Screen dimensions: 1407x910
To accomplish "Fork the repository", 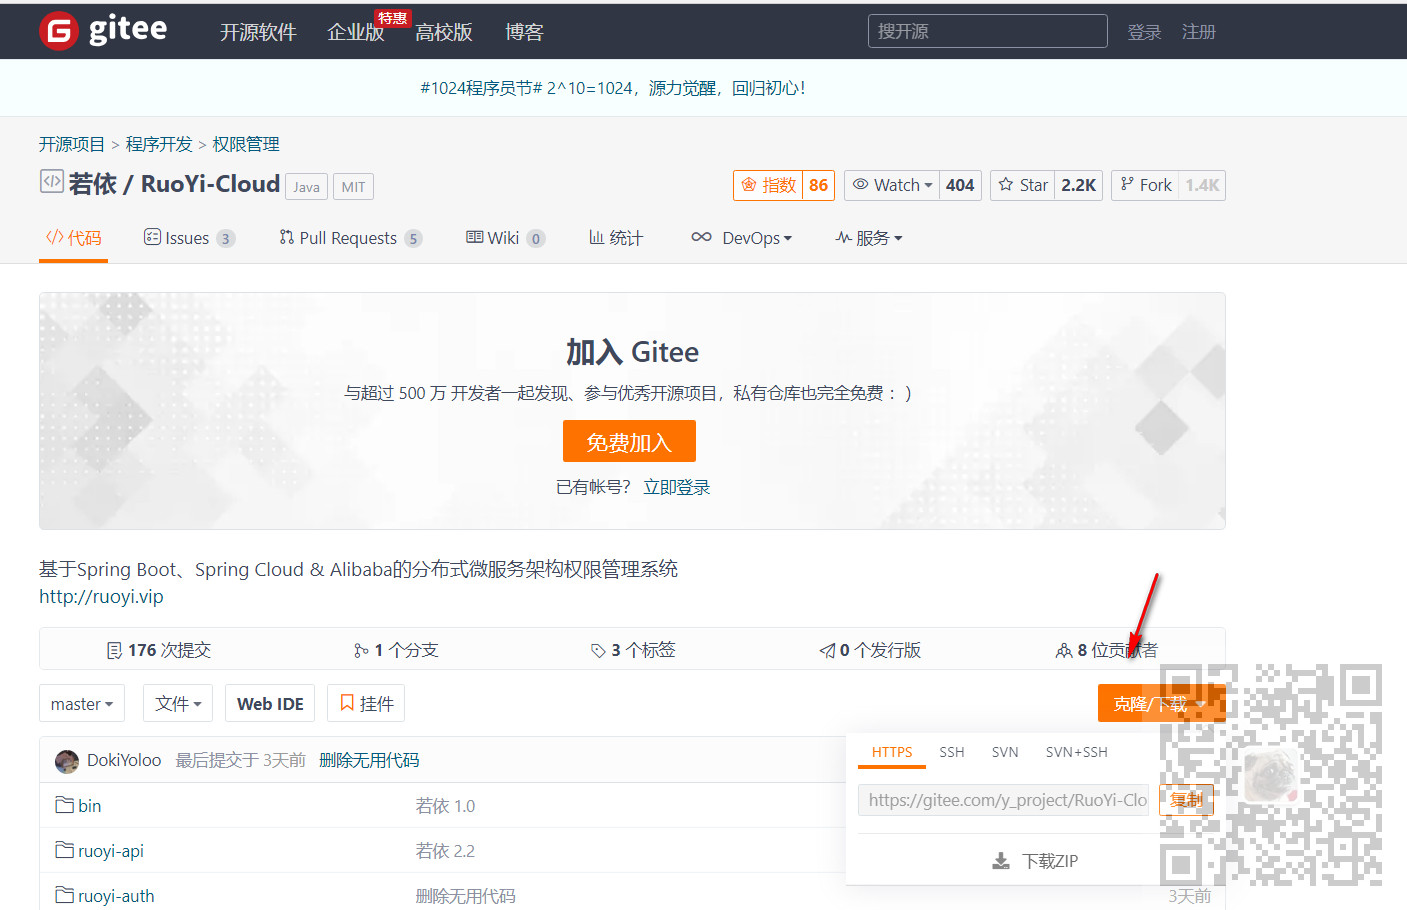I will pos(1145,185).
